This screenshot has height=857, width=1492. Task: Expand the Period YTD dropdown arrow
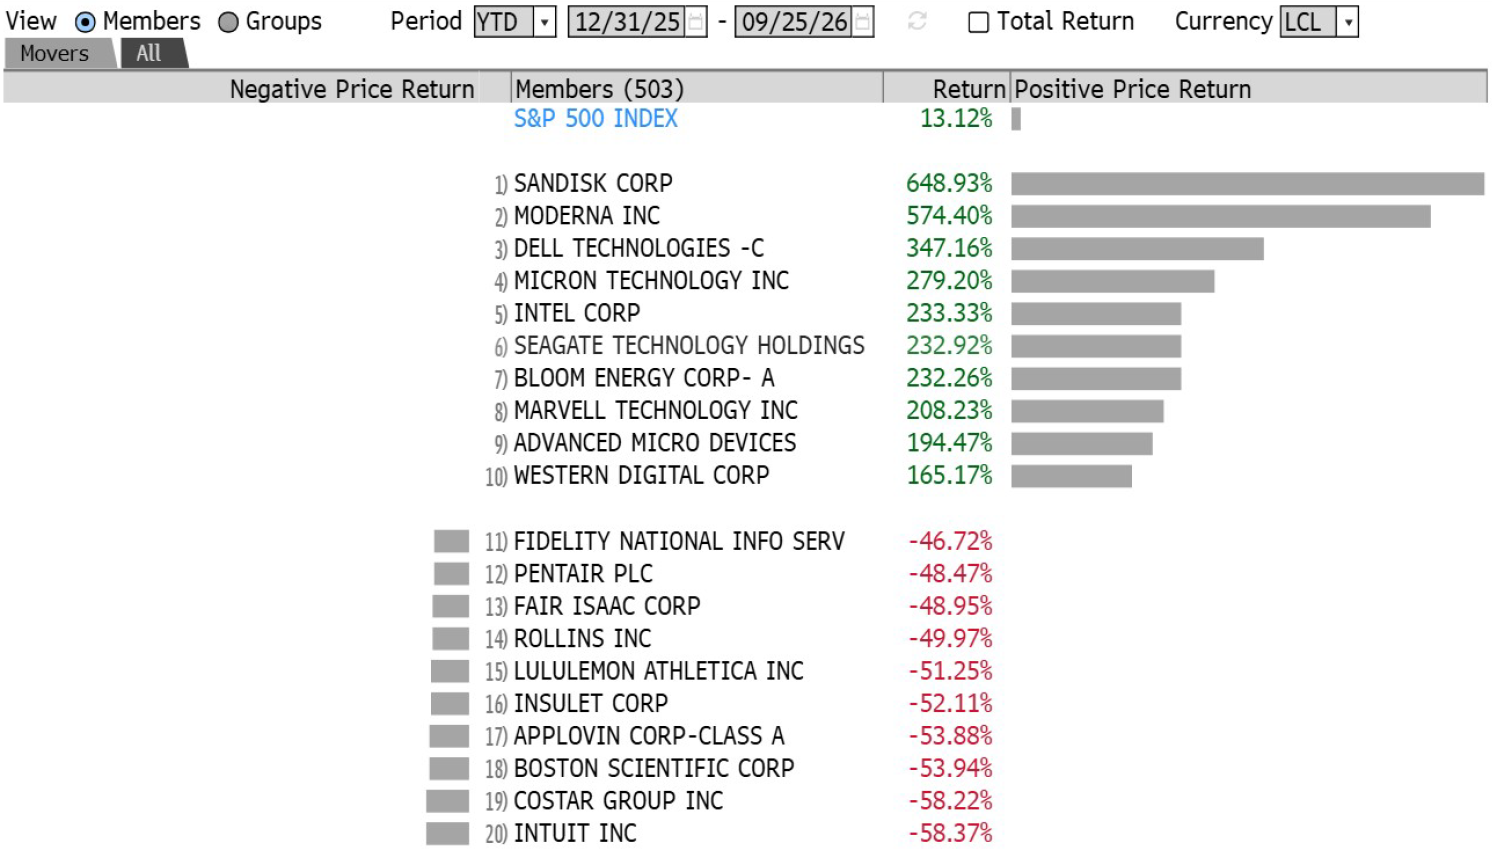click(x=545, y=22)
